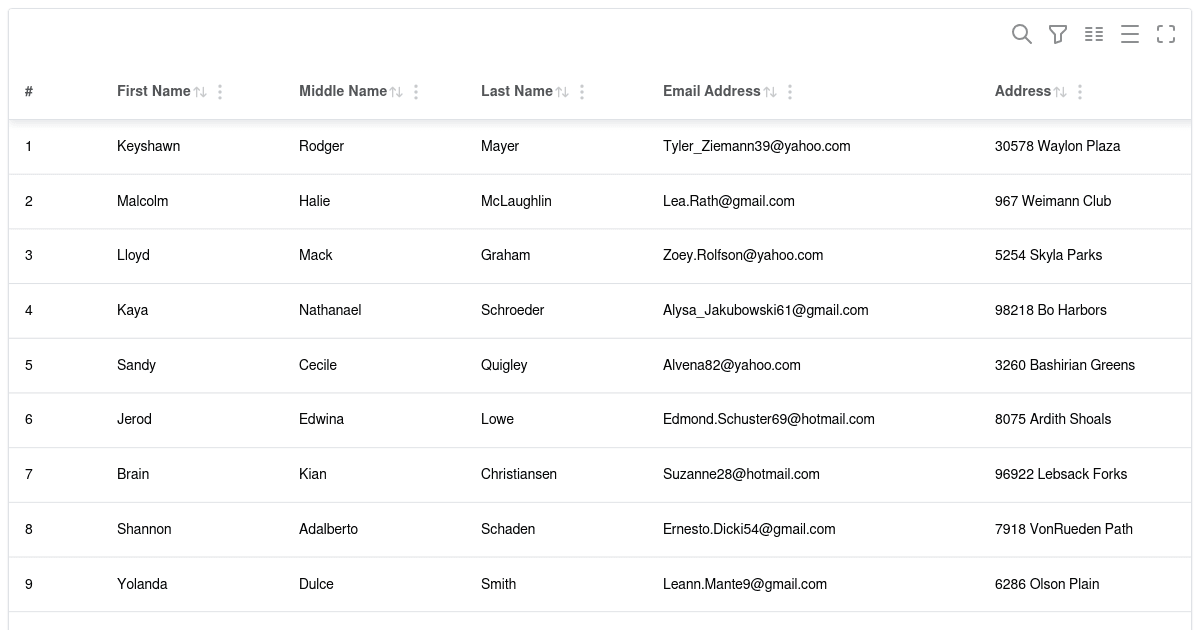Open Address column actions menu

point(1080,92)
